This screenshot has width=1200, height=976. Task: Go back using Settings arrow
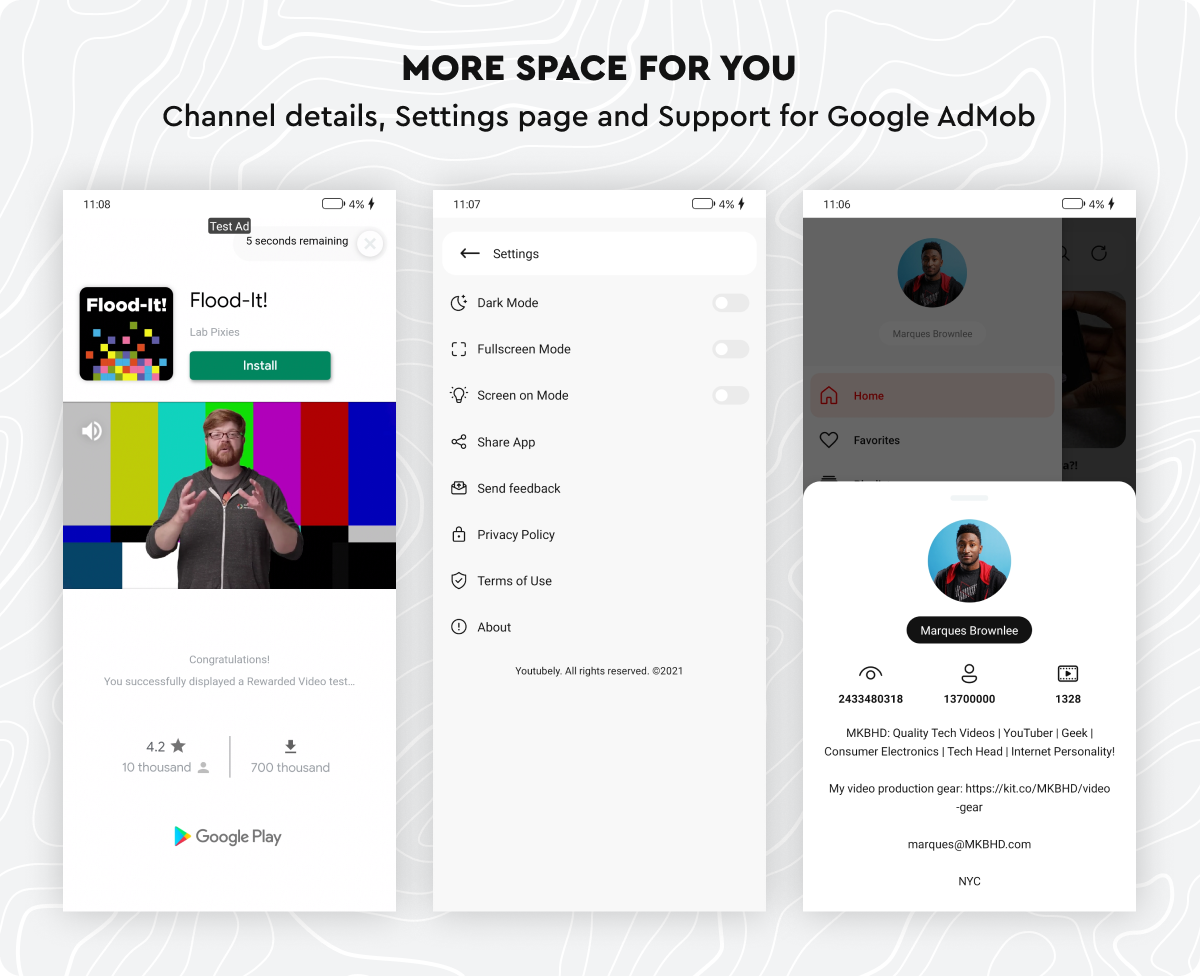(x=470, y=254)
